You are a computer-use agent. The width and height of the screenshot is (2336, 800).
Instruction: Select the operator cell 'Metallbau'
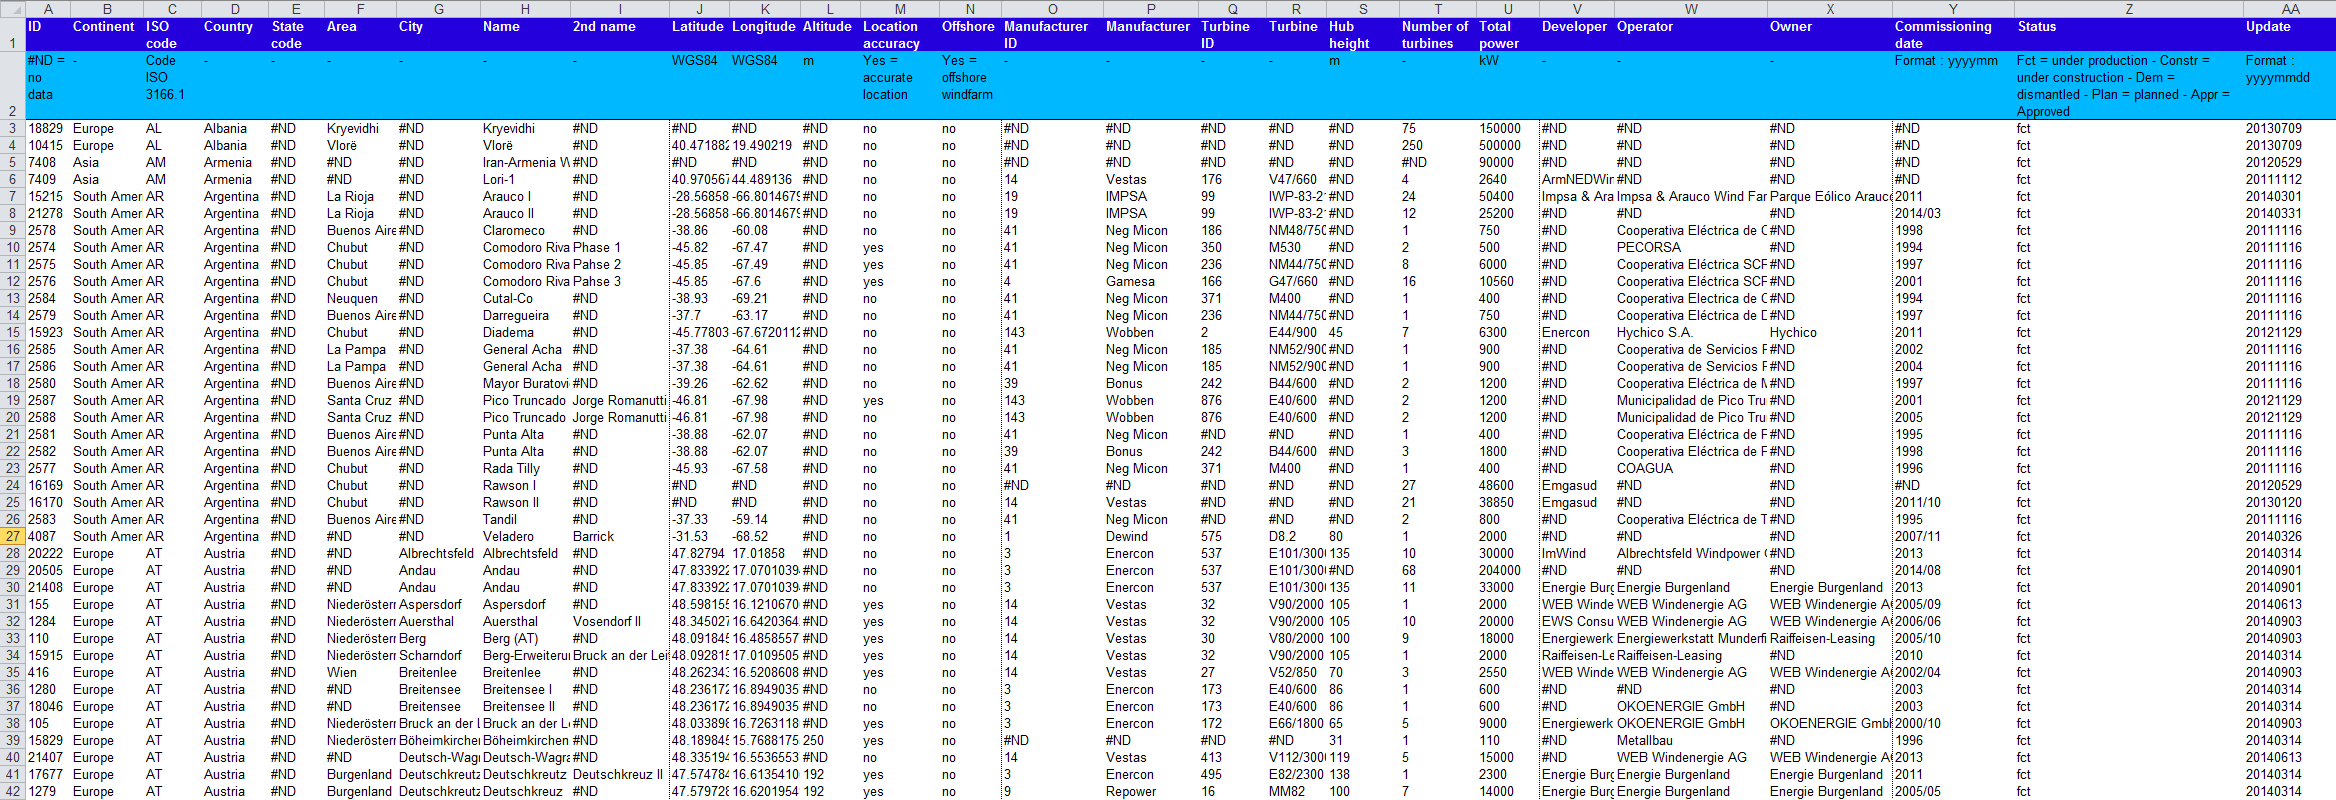[1691, 740]
